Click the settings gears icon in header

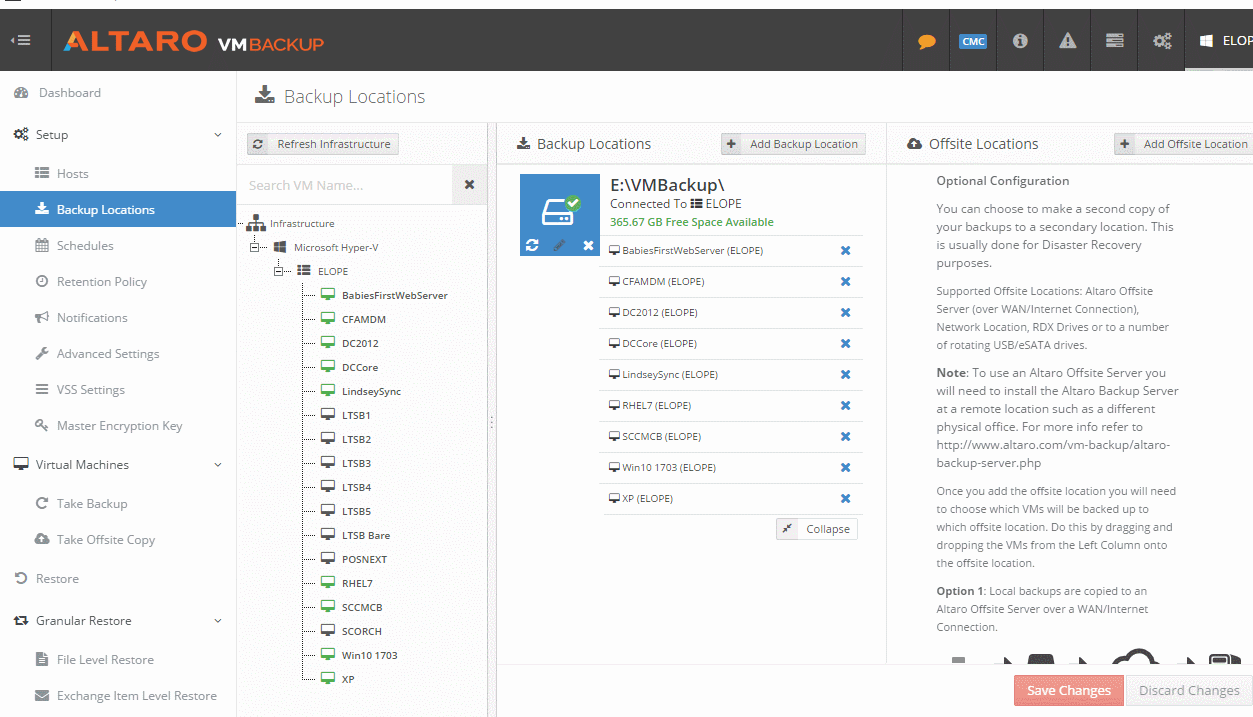pyautogui.click(x=1162, y=41)
